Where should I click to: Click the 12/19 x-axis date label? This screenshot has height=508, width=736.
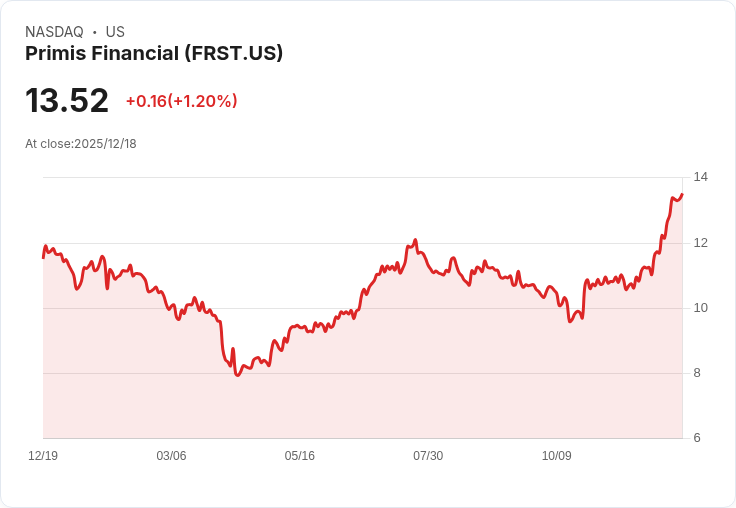pyautogui.click(x=43, y=455)
